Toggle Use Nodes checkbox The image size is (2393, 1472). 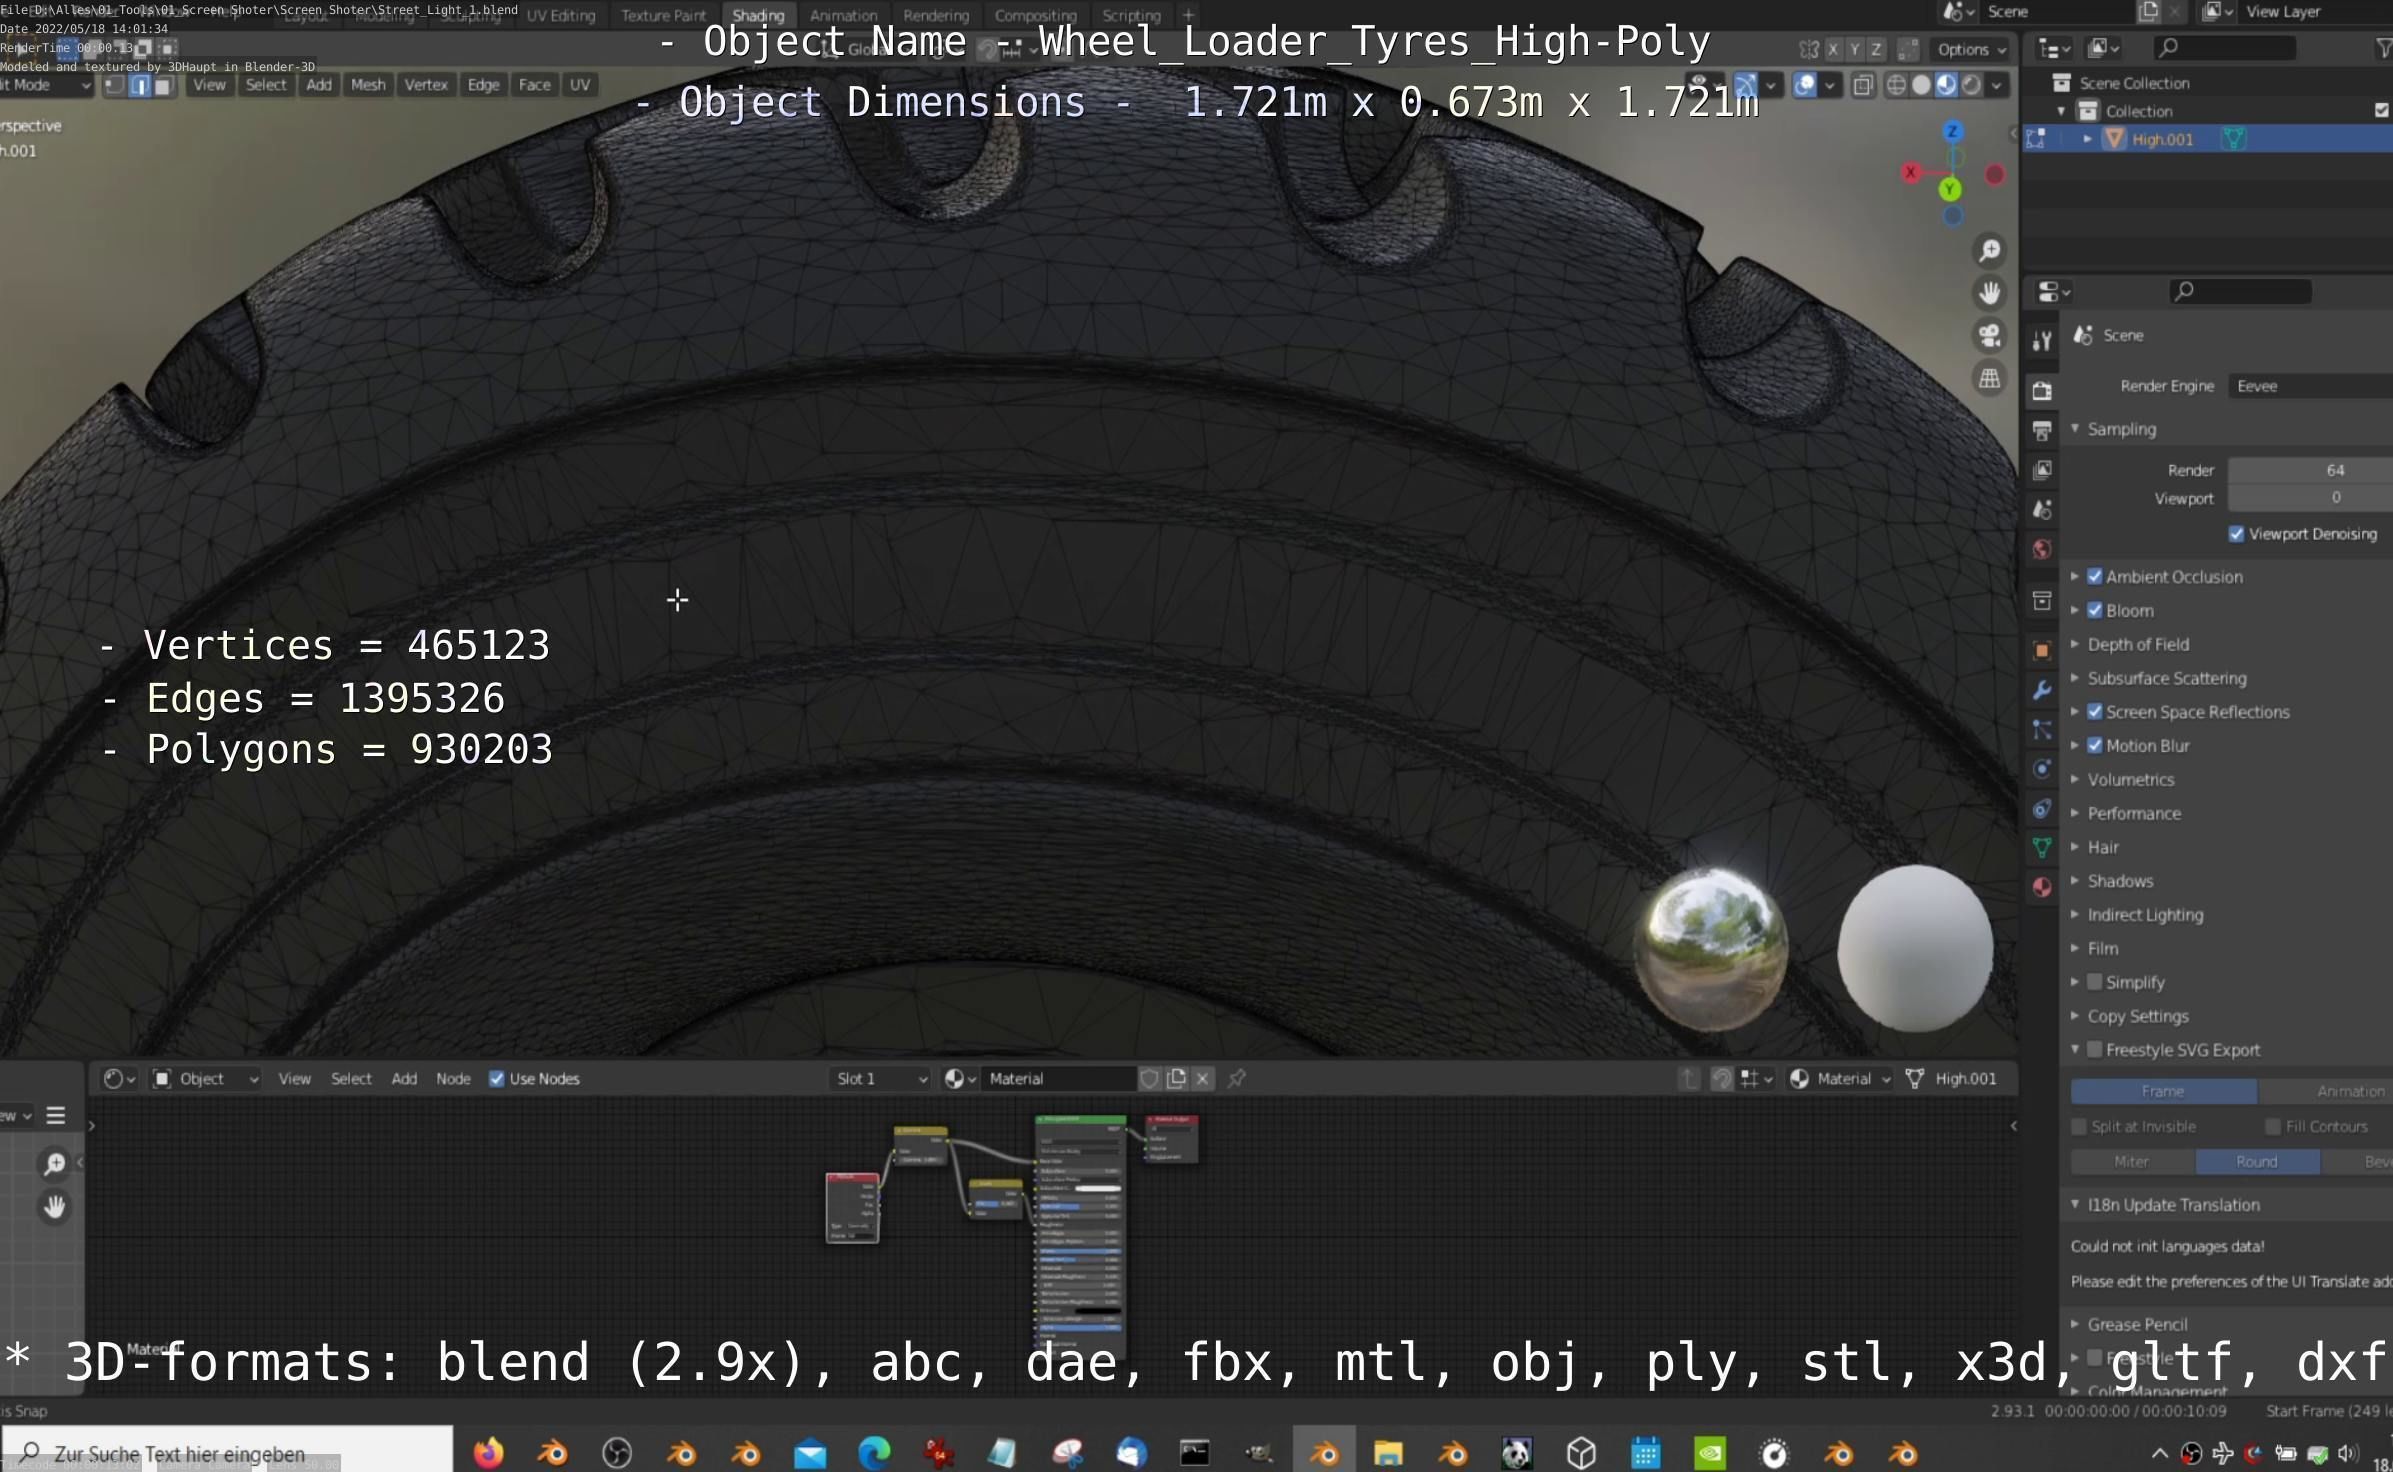tap(496, 1078)
